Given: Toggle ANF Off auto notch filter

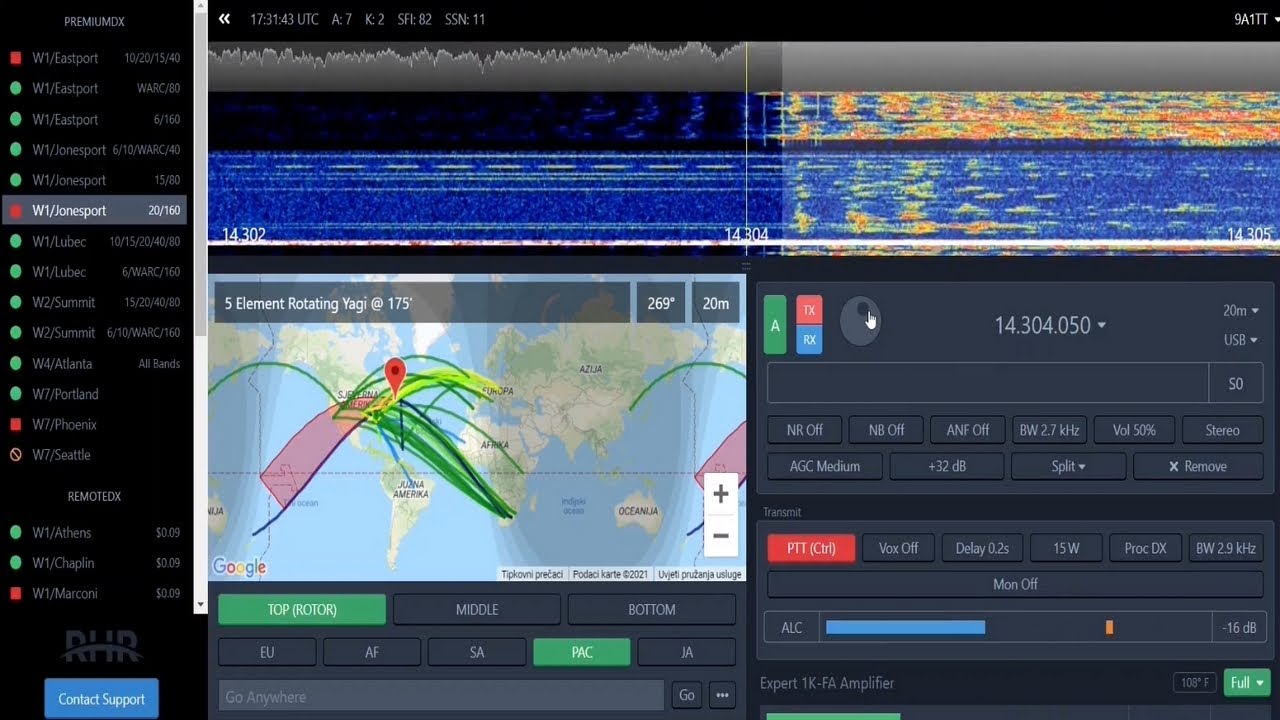Looking at the screenshot, I should pyautogui.click(x=967, y=431).
